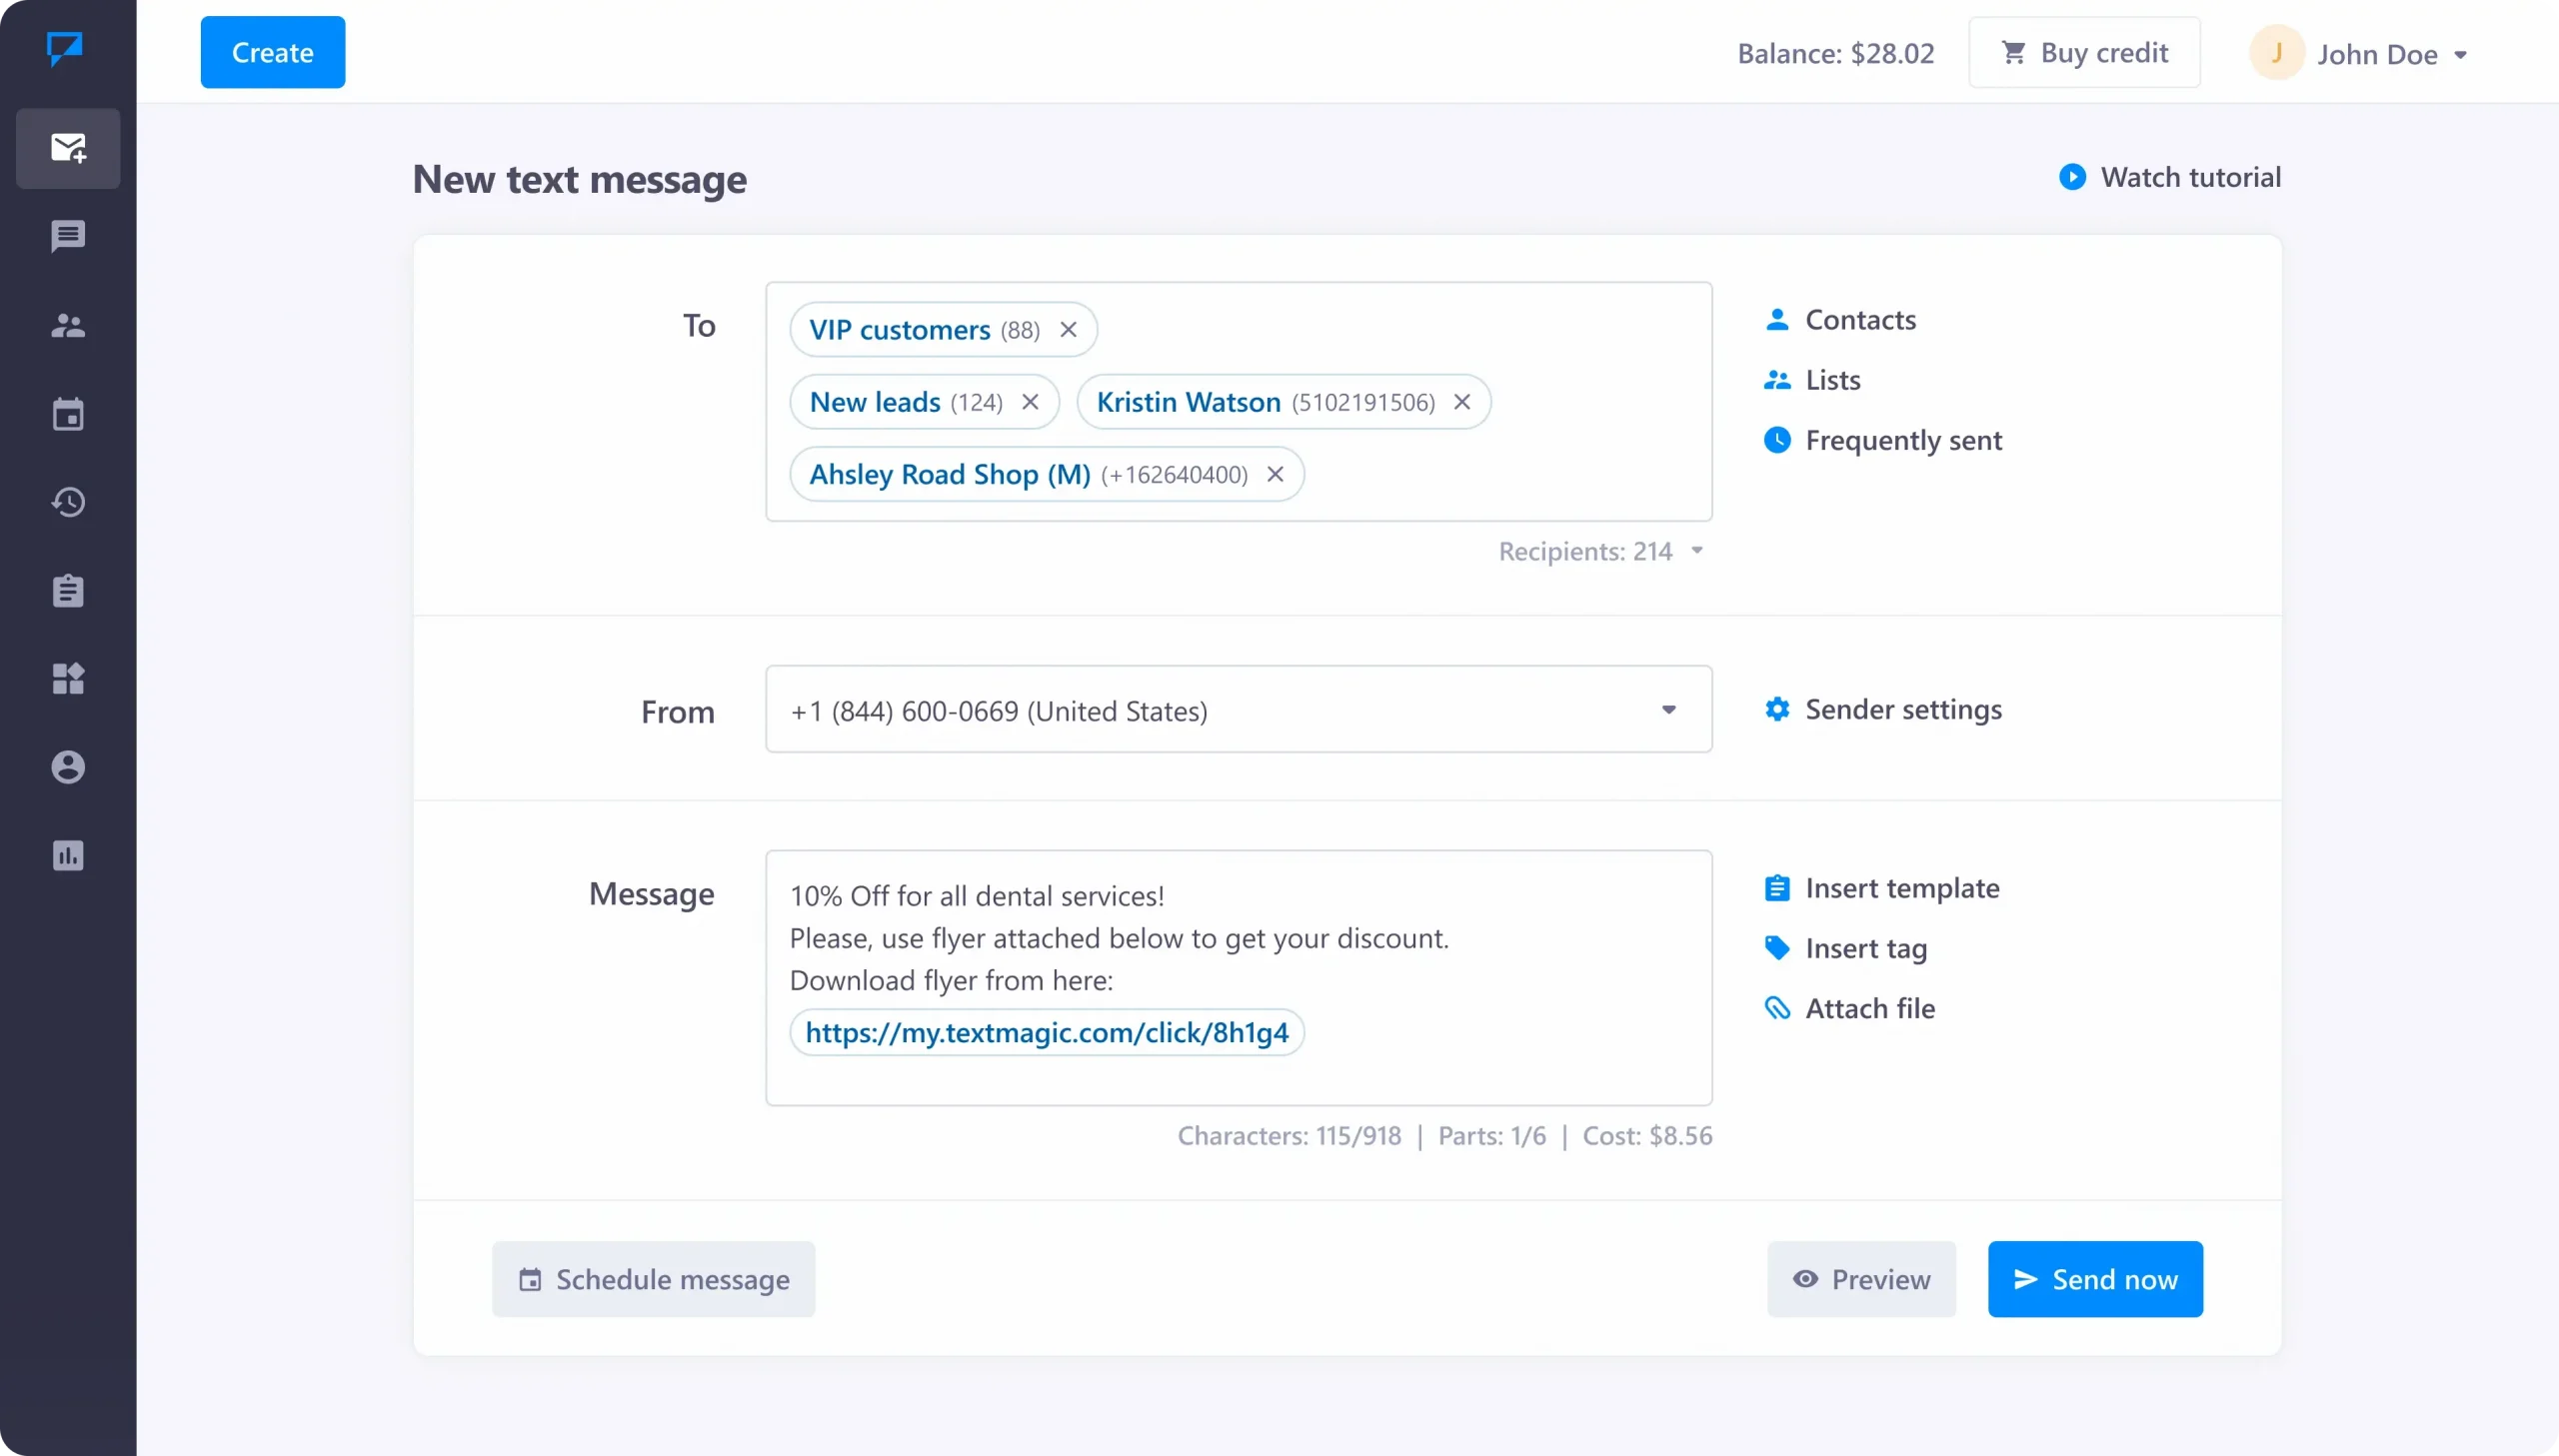Image resolution: width=2559 pixels, height=1456 pixels.
Task: Click the Characters: 115/918 counter
Action: (1289, 1136)
